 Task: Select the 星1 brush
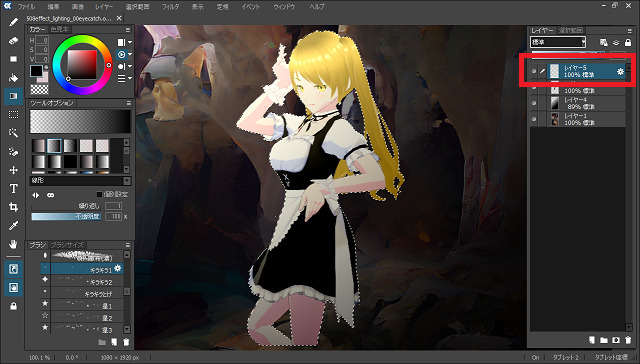(82, 305)
